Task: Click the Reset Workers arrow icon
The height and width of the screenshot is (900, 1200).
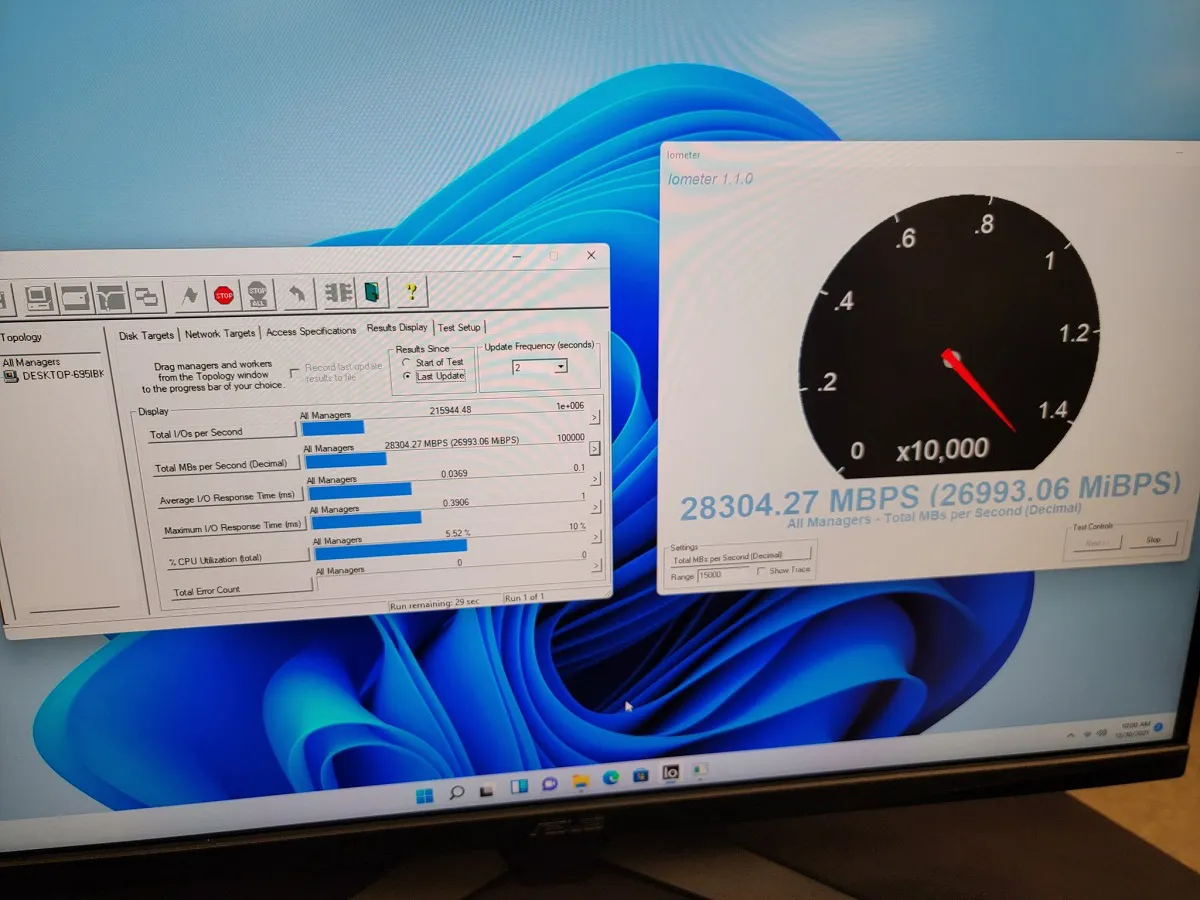Action: click(299, 294)
